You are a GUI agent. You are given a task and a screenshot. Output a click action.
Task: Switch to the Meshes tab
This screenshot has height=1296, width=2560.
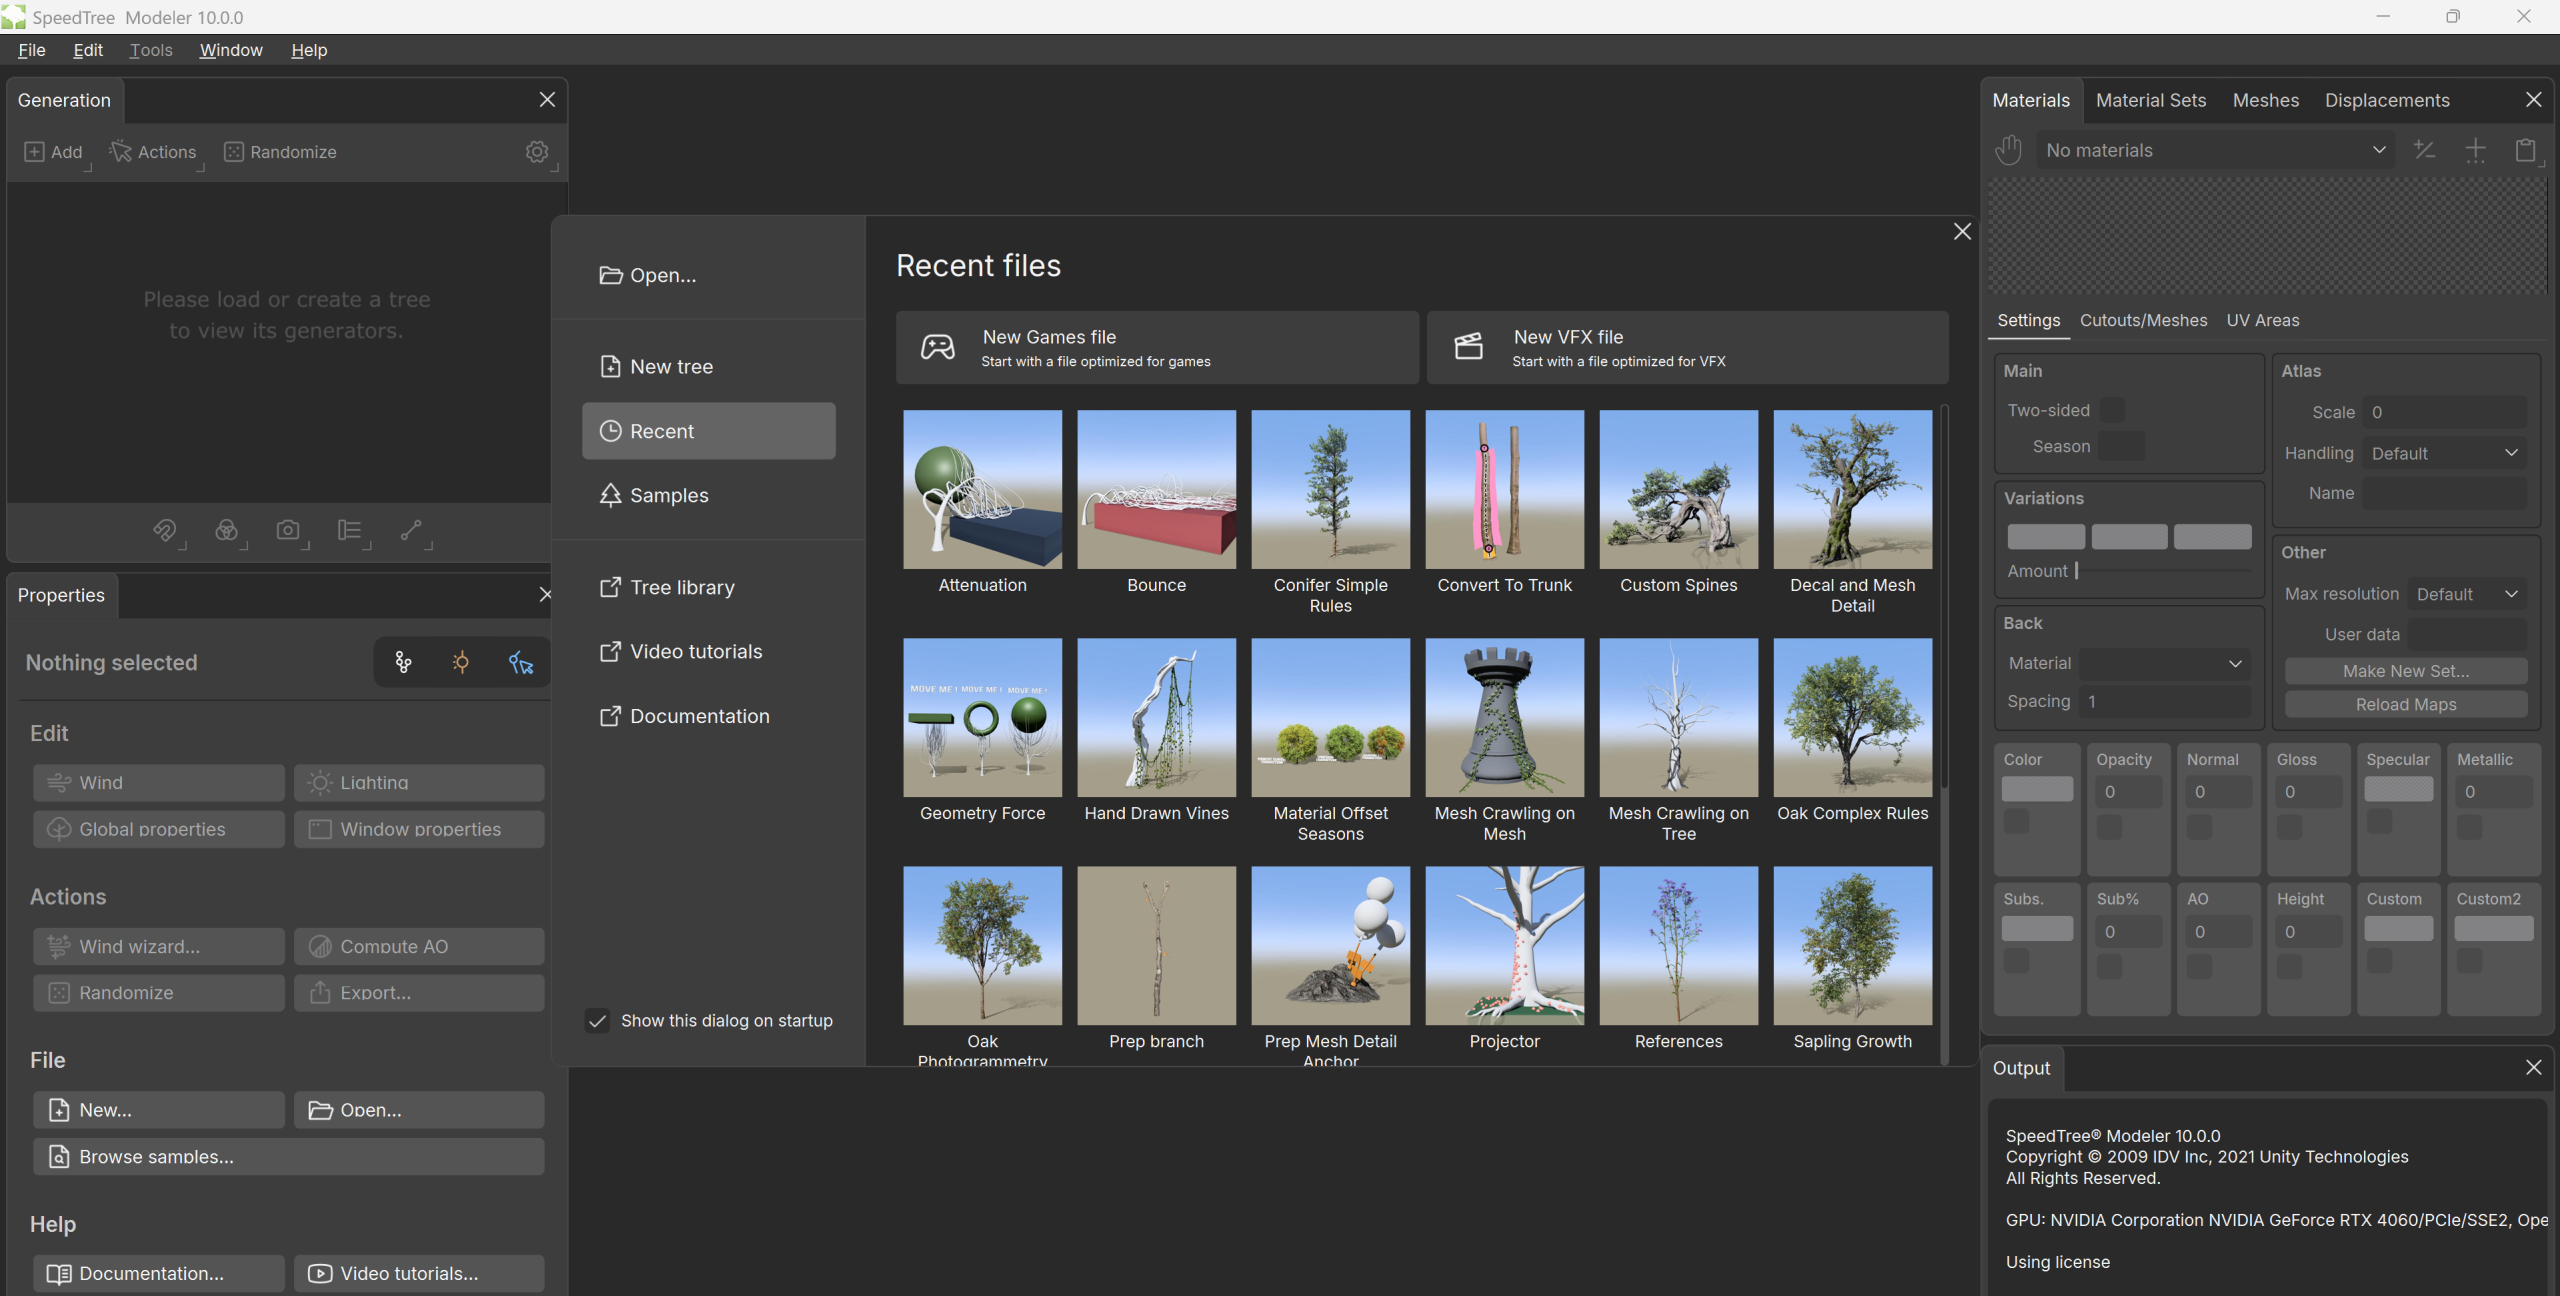pos(2265,100)
